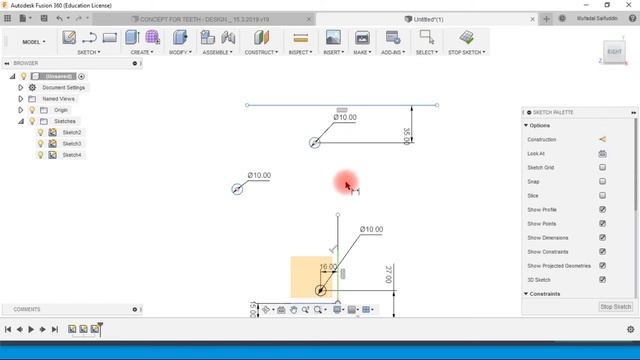Viewport: 640px width, 360px height.
Task: Click the Stop Sketch toolbar icon
Action: [467, 38]
